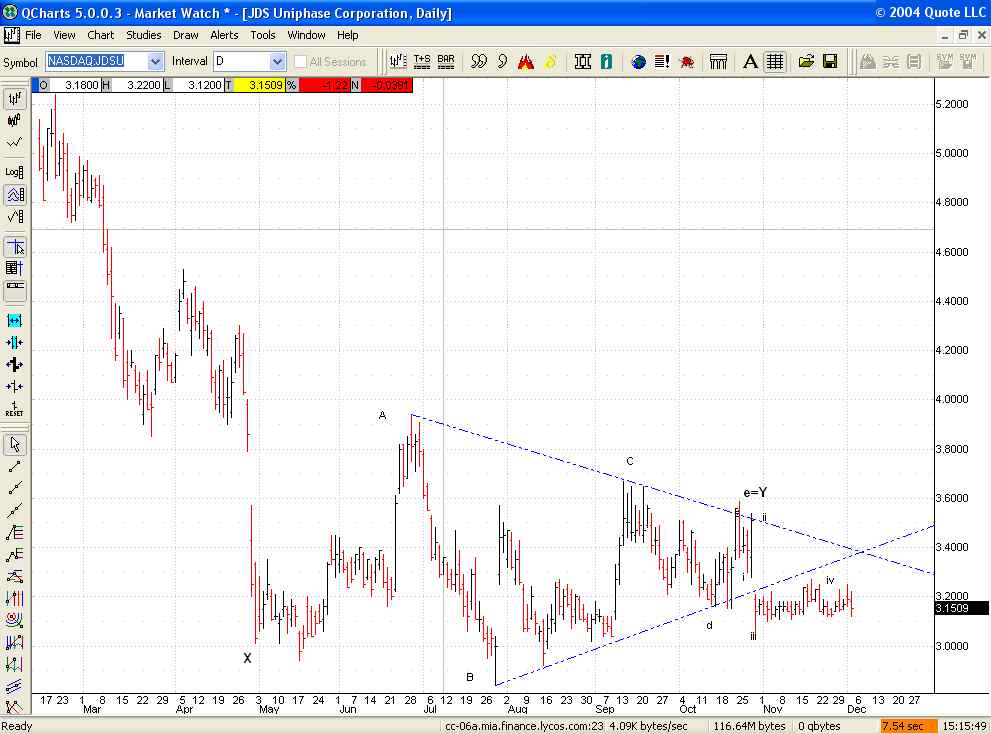Viewport: 991px width, 734px height.
Task: Click the globe icon in toolbar
Action: coord(639,62)
